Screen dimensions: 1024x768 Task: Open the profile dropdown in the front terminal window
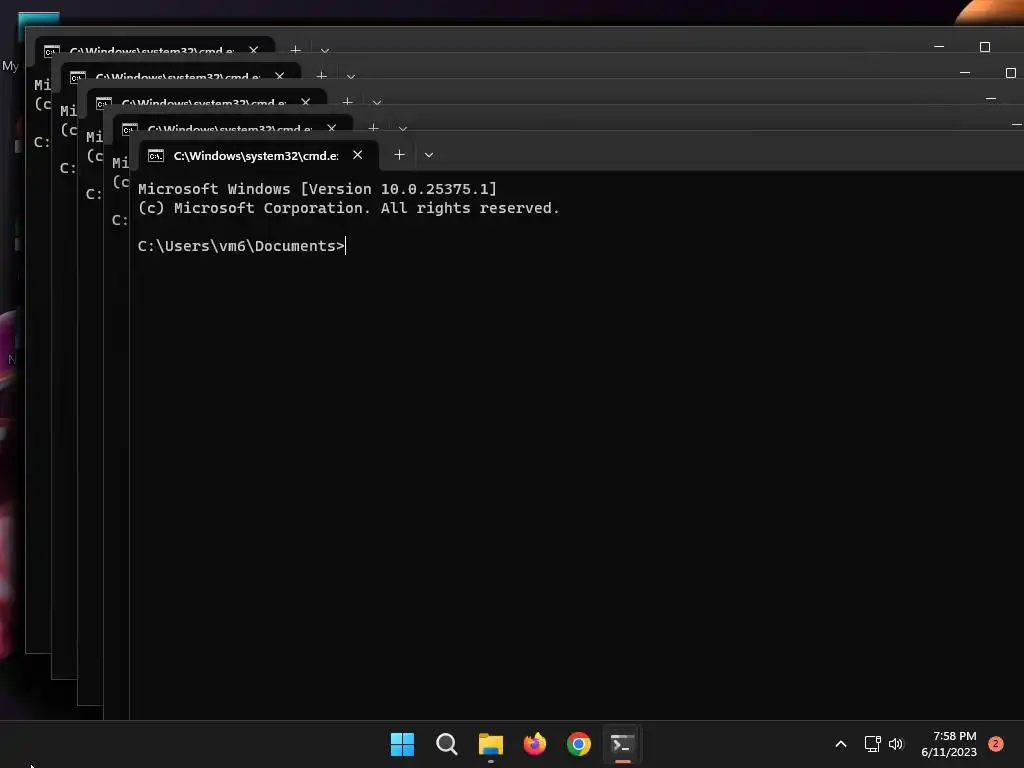428,155
